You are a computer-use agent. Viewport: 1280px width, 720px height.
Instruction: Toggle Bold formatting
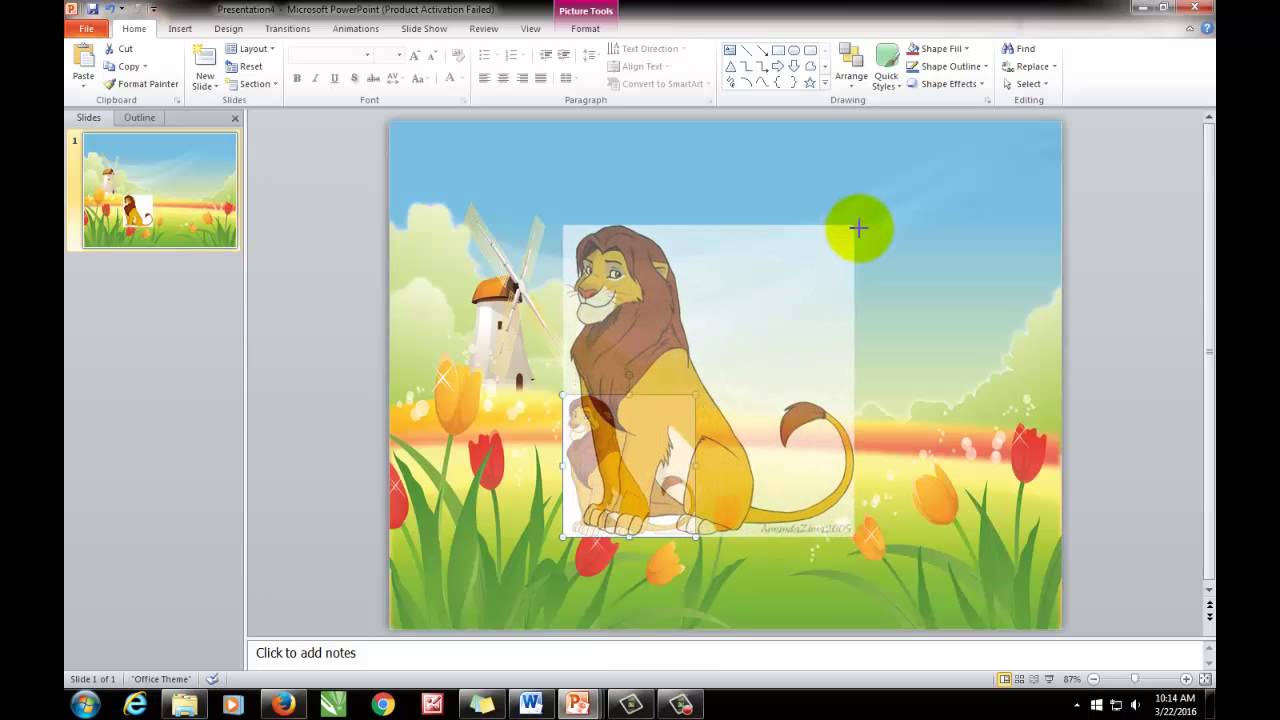click(x=297, y=78)
